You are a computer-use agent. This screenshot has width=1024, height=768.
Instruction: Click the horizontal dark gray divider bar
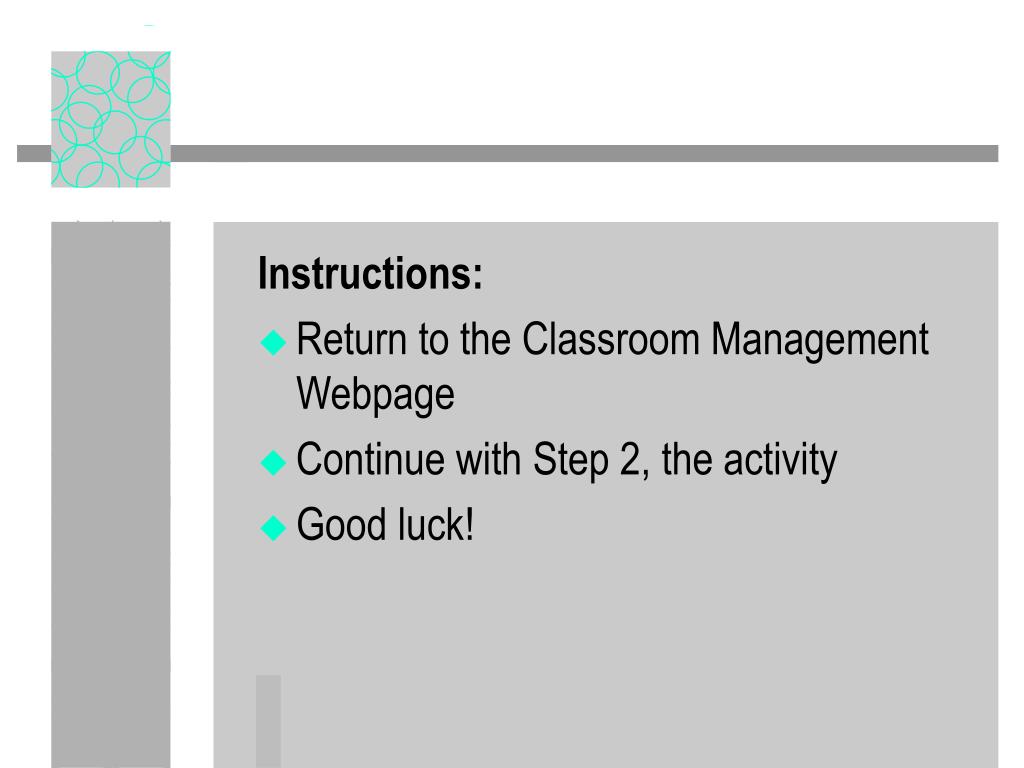click(x=584, y=153)
